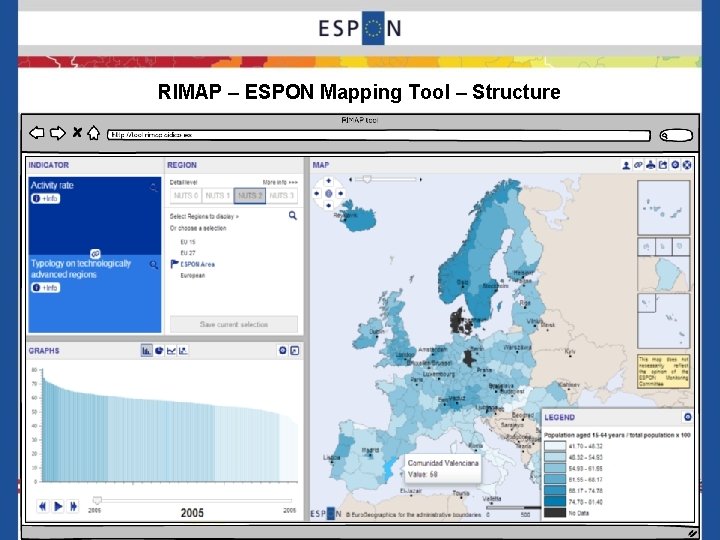Click the browser stop X icon
The height and width of the screenshot is (540, 720).
77,133
